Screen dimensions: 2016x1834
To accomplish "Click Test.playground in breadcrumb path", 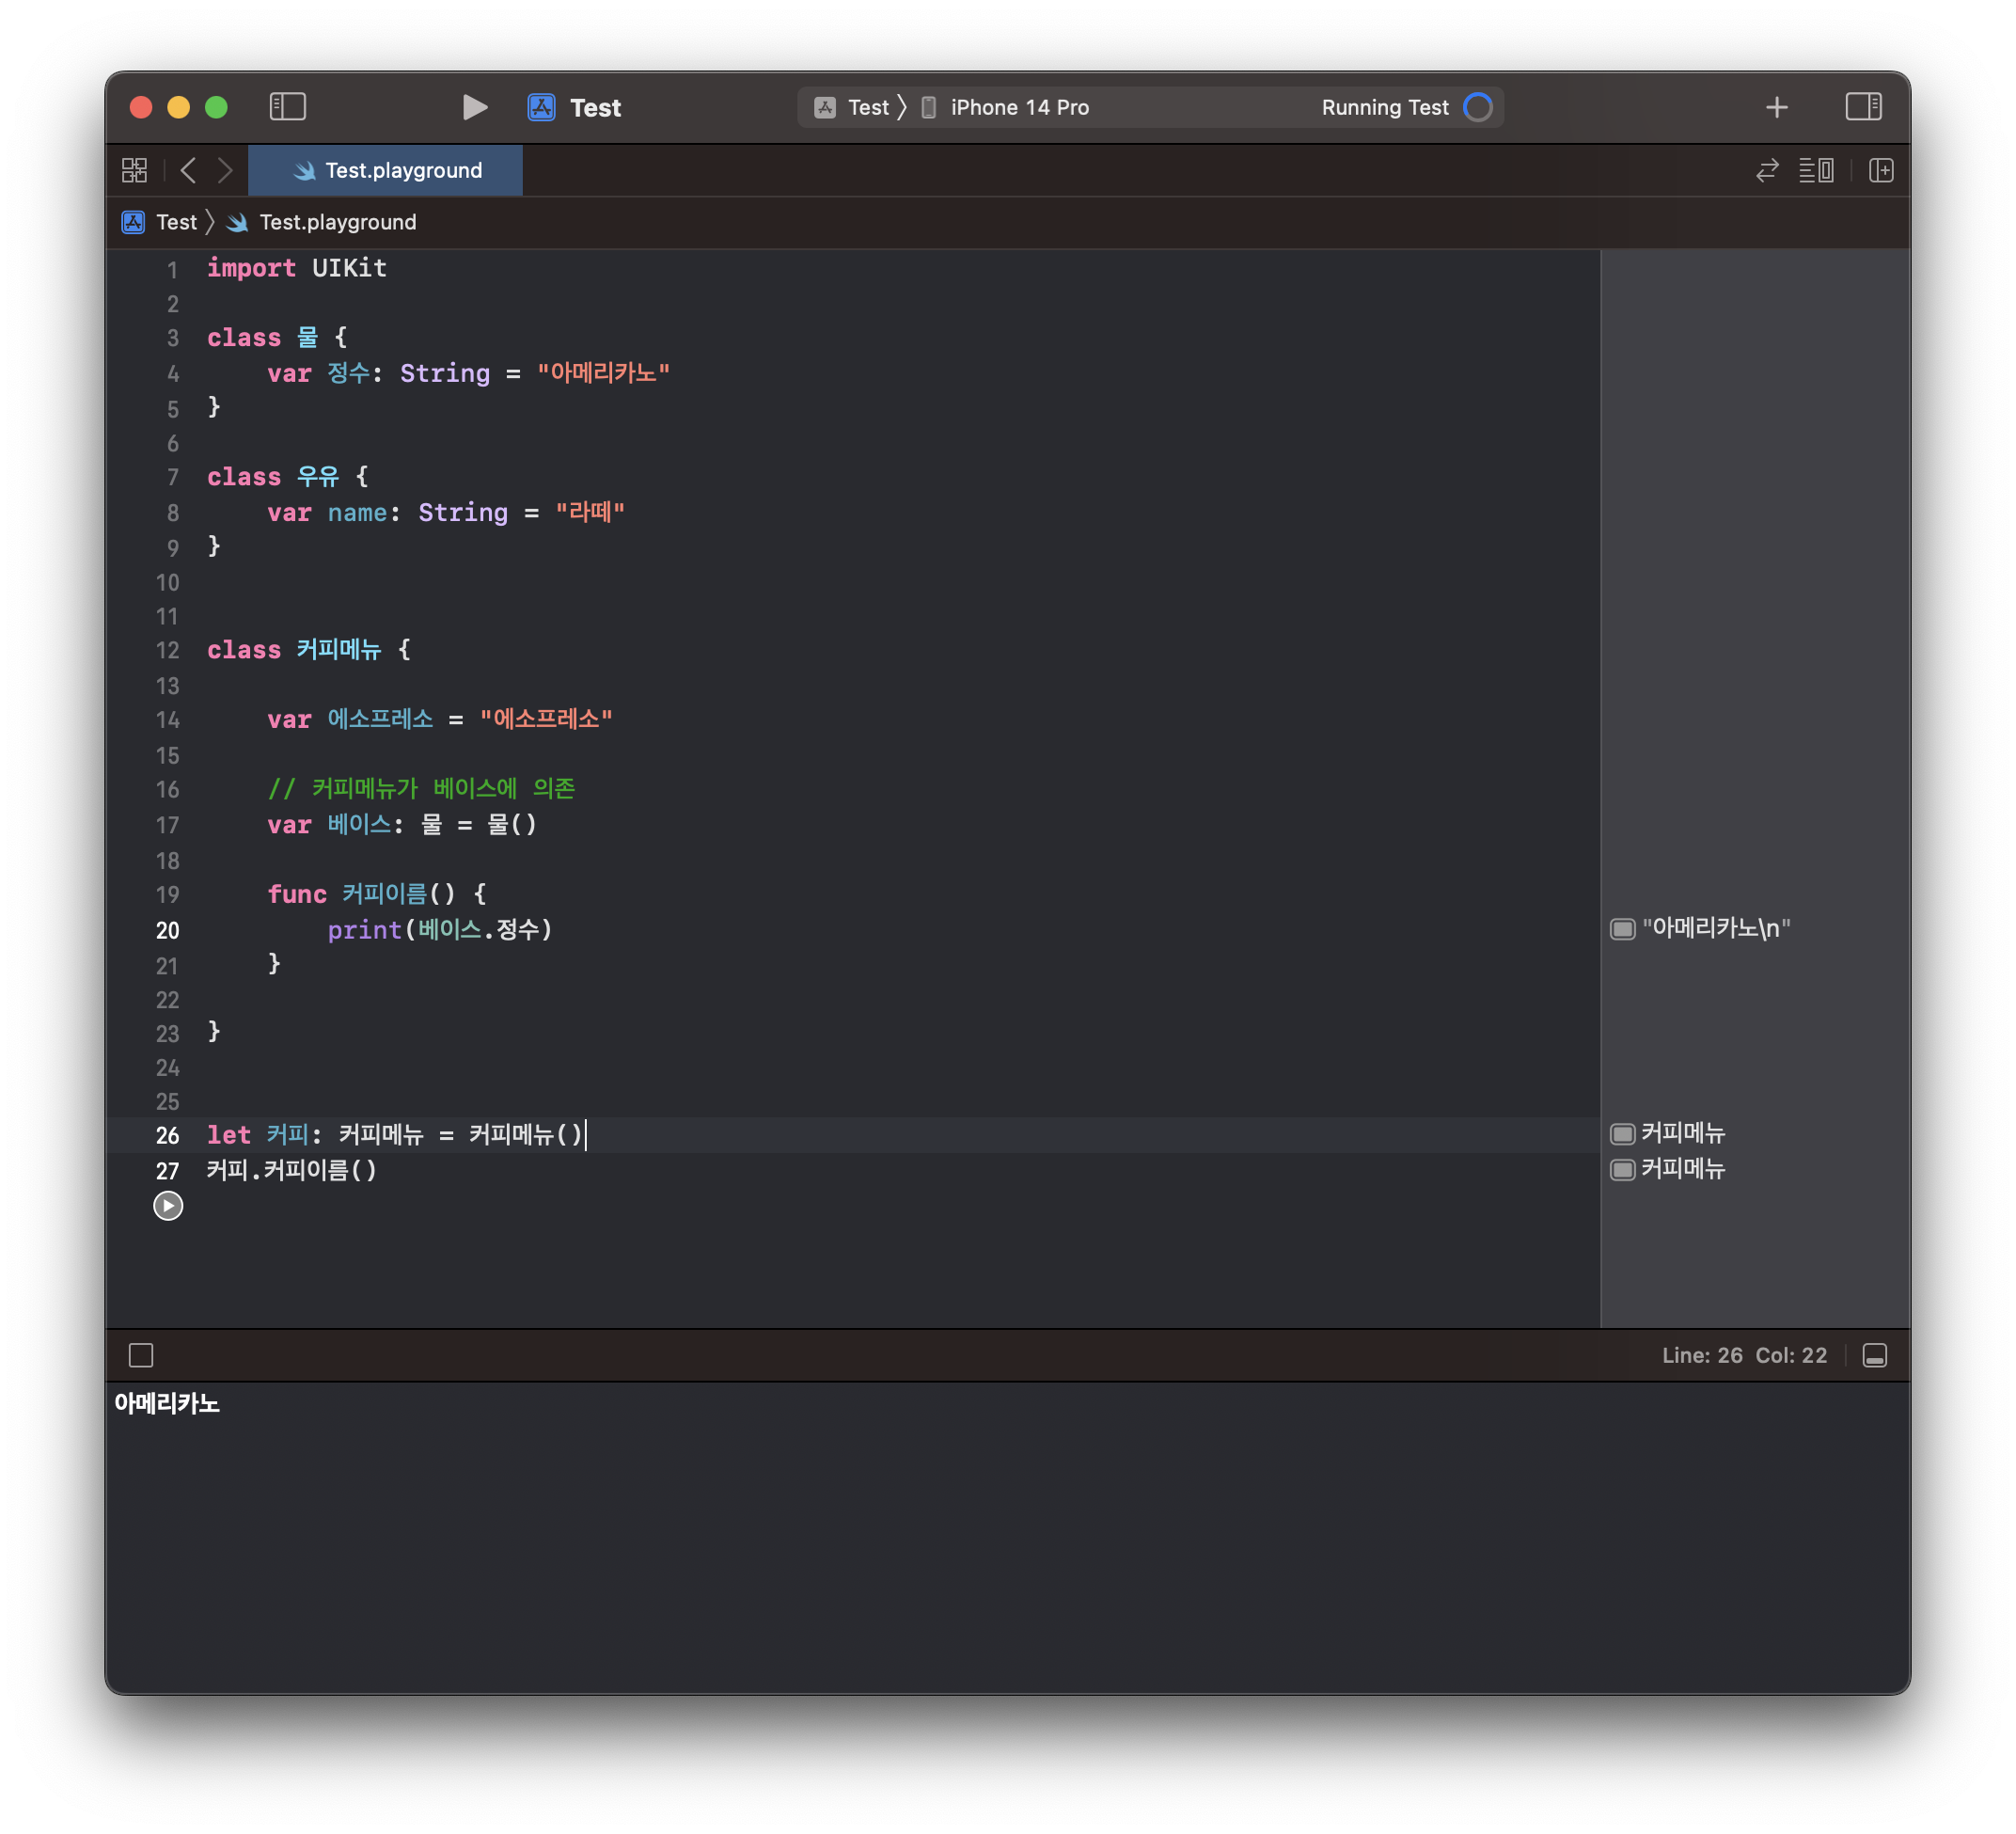I will click(336, 222).
